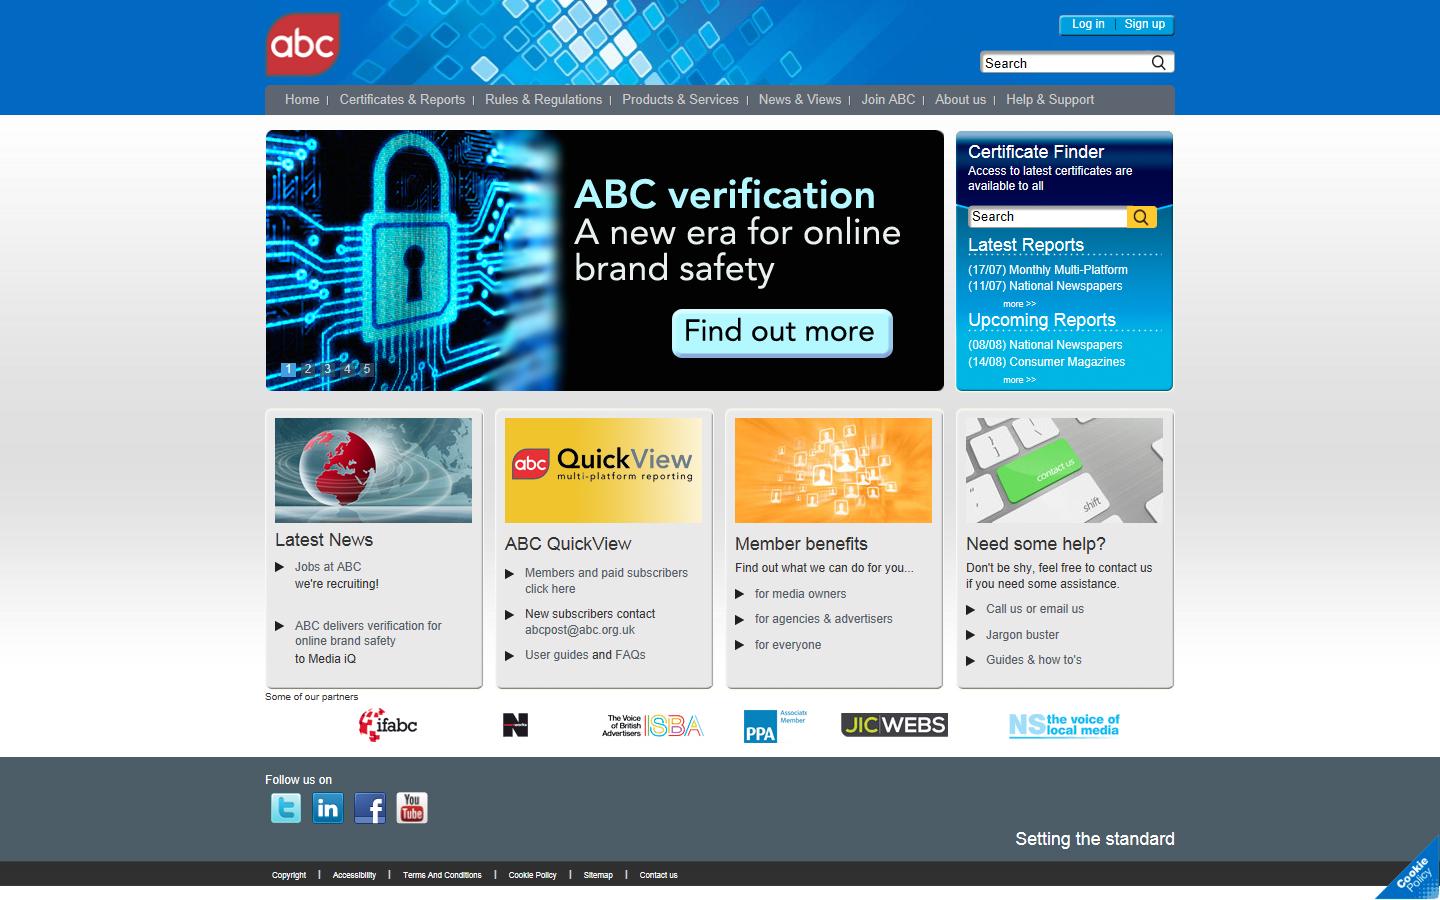
Task: Click the Log in link
Action: click(x=1088, y=24)
